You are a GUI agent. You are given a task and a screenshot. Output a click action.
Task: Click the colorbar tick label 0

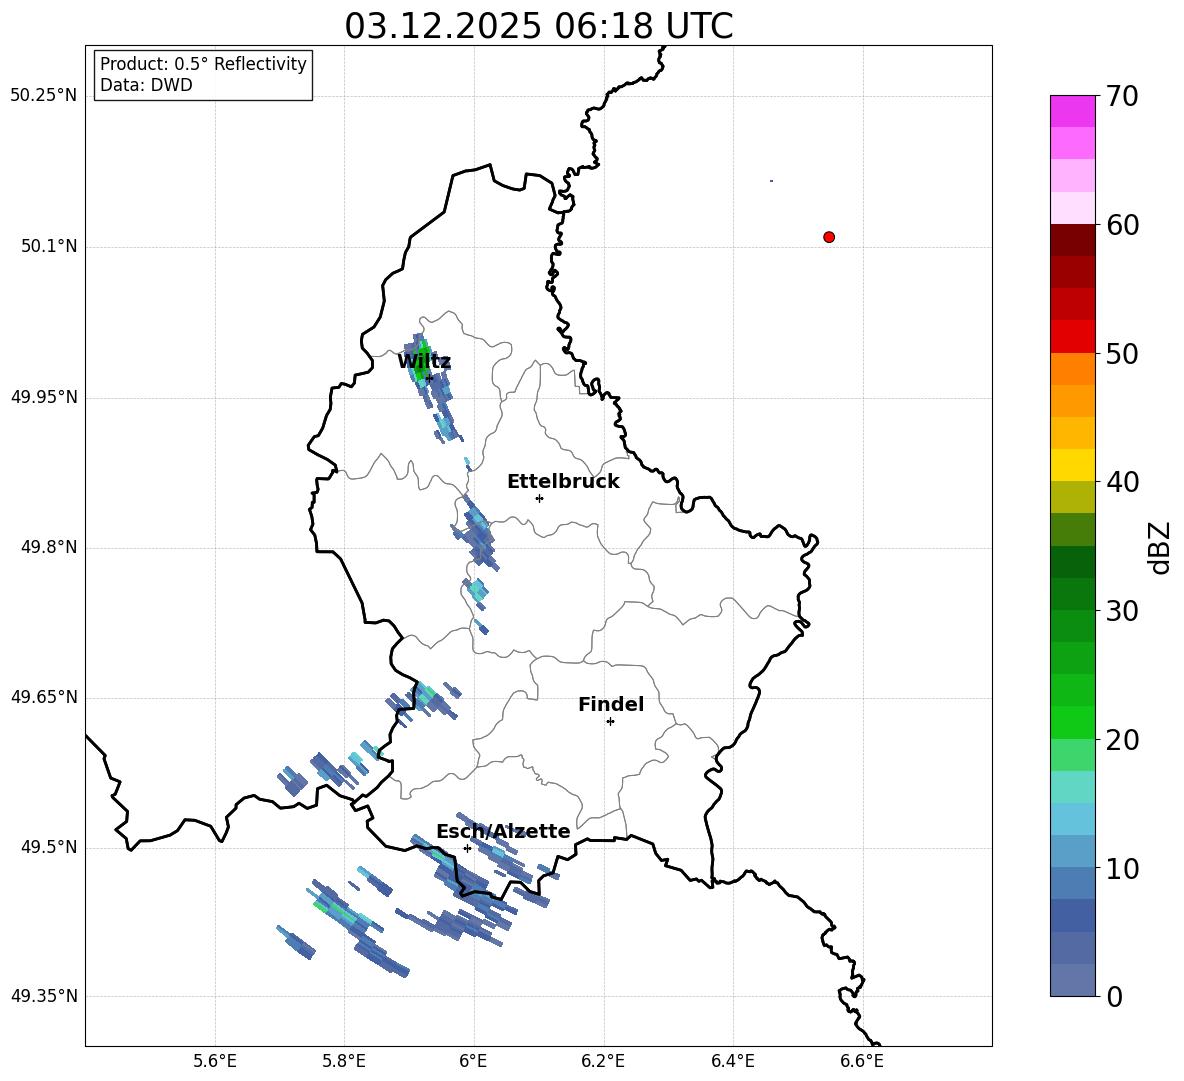(x=1114, y=996)
